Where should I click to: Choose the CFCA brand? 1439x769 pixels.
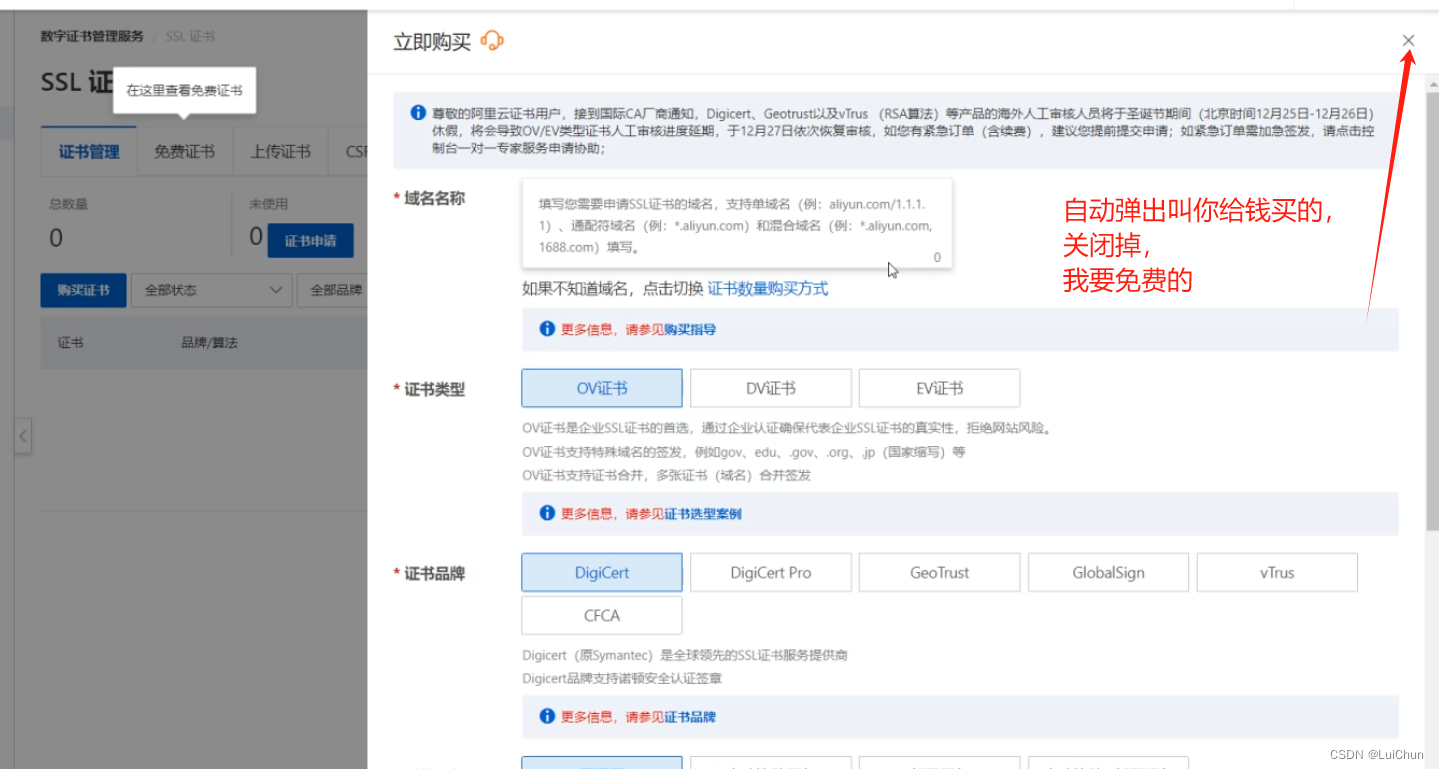(x=602, y=616)
